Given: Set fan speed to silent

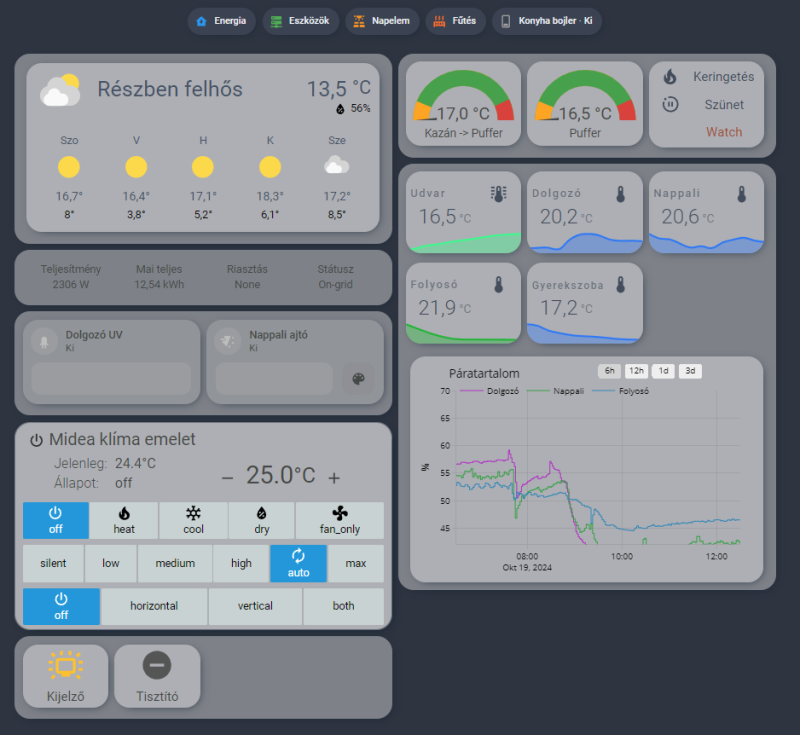Looking at the screenshot, I should (x=53, y=564).
